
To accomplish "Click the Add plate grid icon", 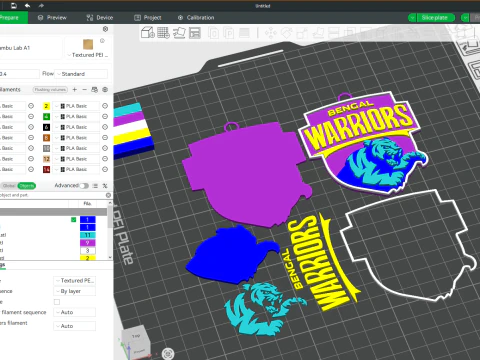I will click(163, 33).
